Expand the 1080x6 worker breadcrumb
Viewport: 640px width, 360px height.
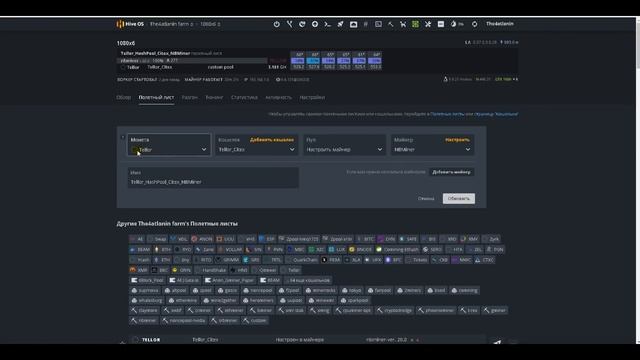[x=210, y=24]
